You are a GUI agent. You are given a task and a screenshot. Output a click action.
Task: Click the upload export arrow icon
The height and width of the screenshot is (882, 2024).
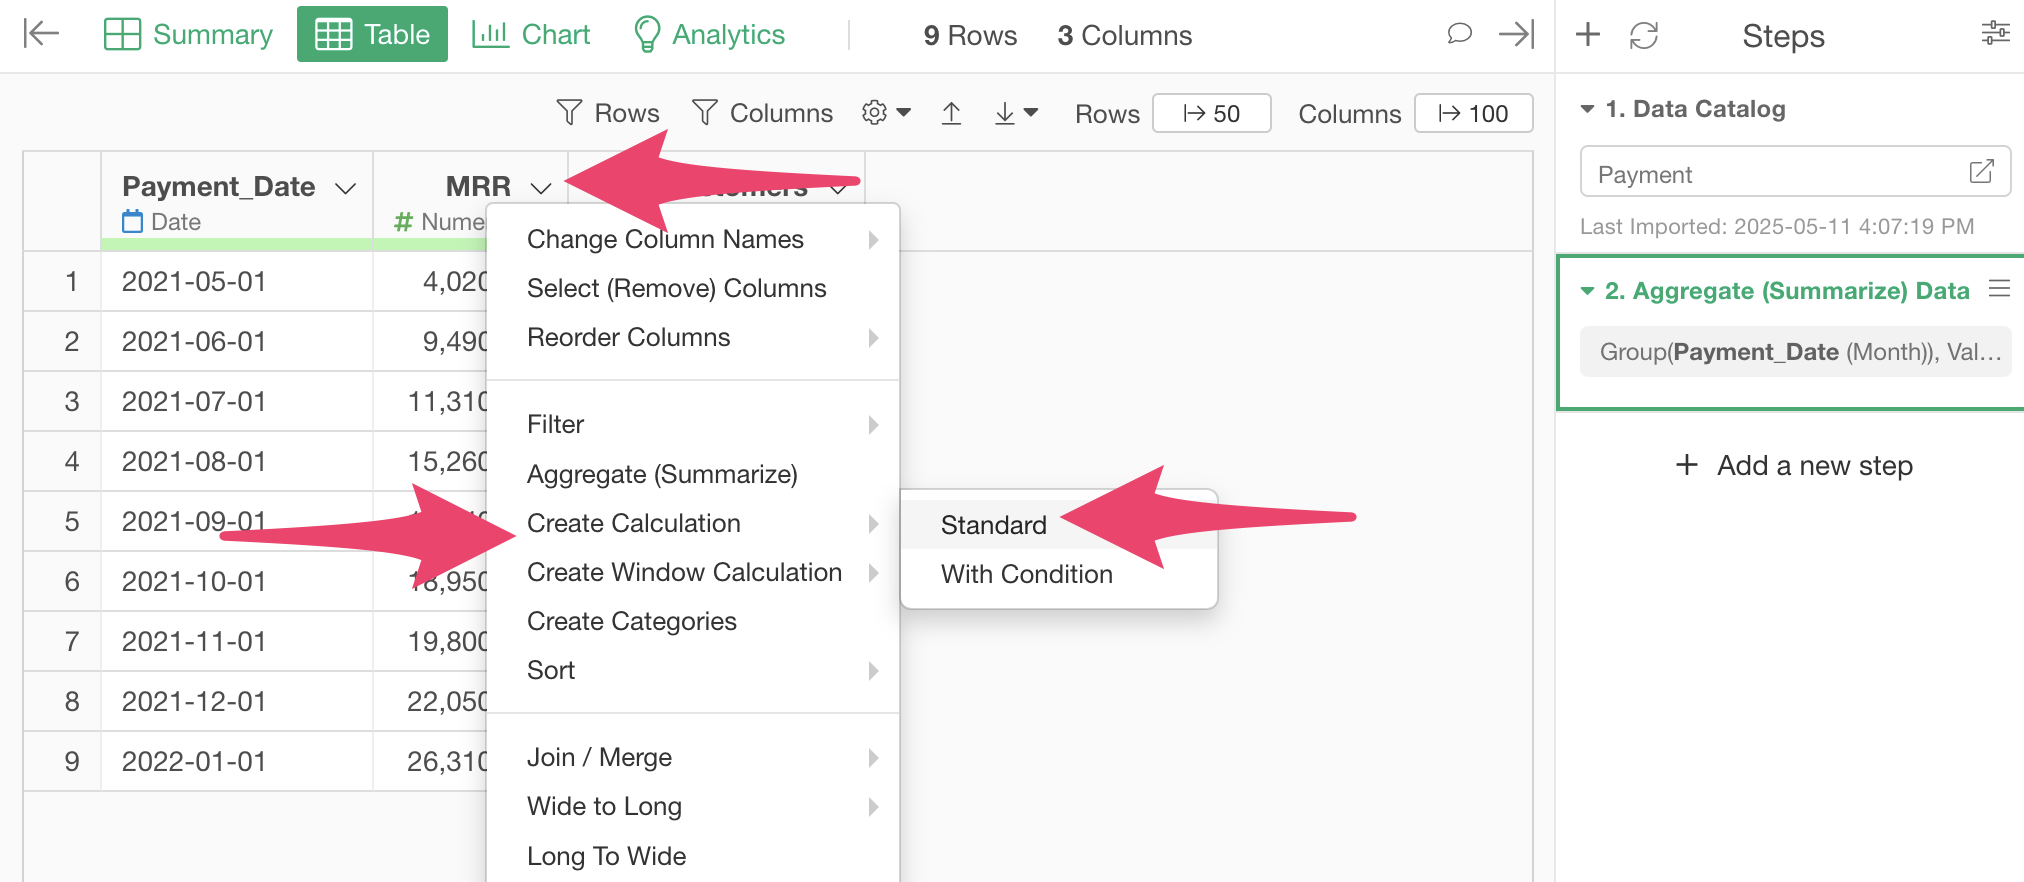(x=951, y=114)
